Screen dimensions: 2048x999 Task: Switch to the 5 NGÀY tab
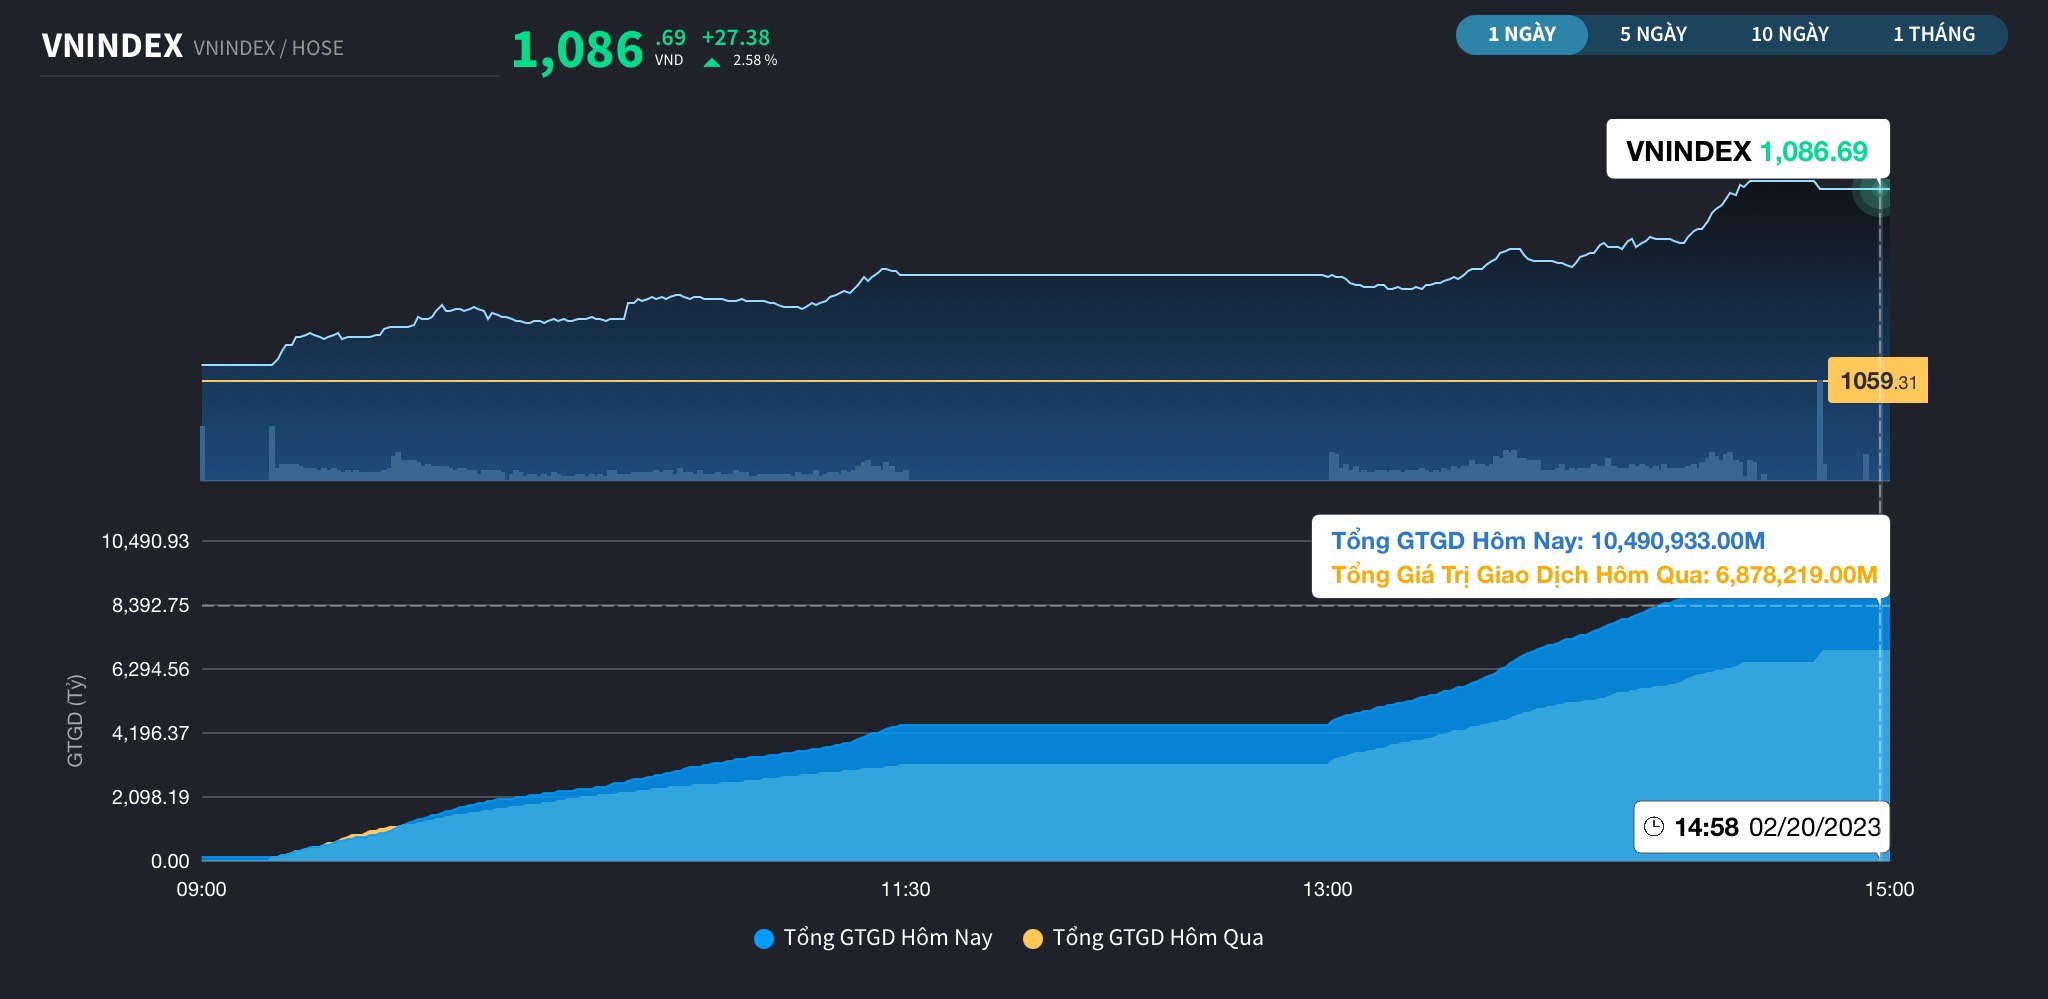1653,35
